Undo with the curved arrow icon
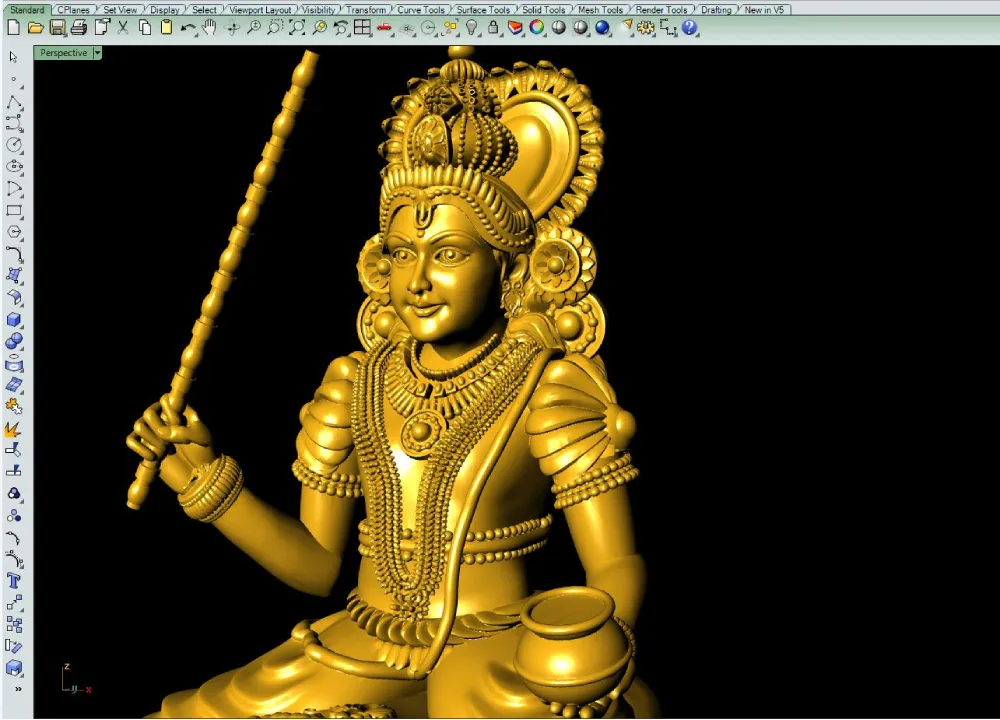The width and height of the screenshot is (1000, 720). tap(188, 27)
